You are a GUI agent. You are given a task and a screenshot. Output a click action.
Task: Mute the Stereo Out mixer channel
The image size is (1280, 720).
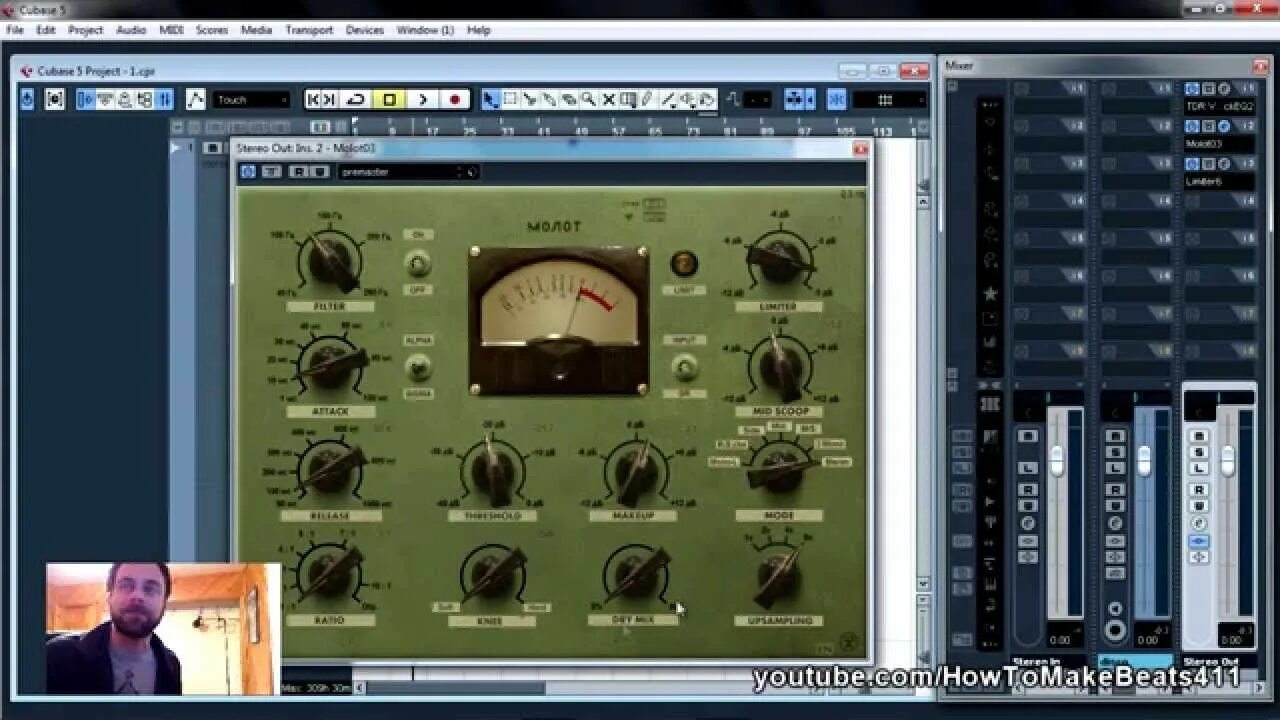coord(1200,436)
